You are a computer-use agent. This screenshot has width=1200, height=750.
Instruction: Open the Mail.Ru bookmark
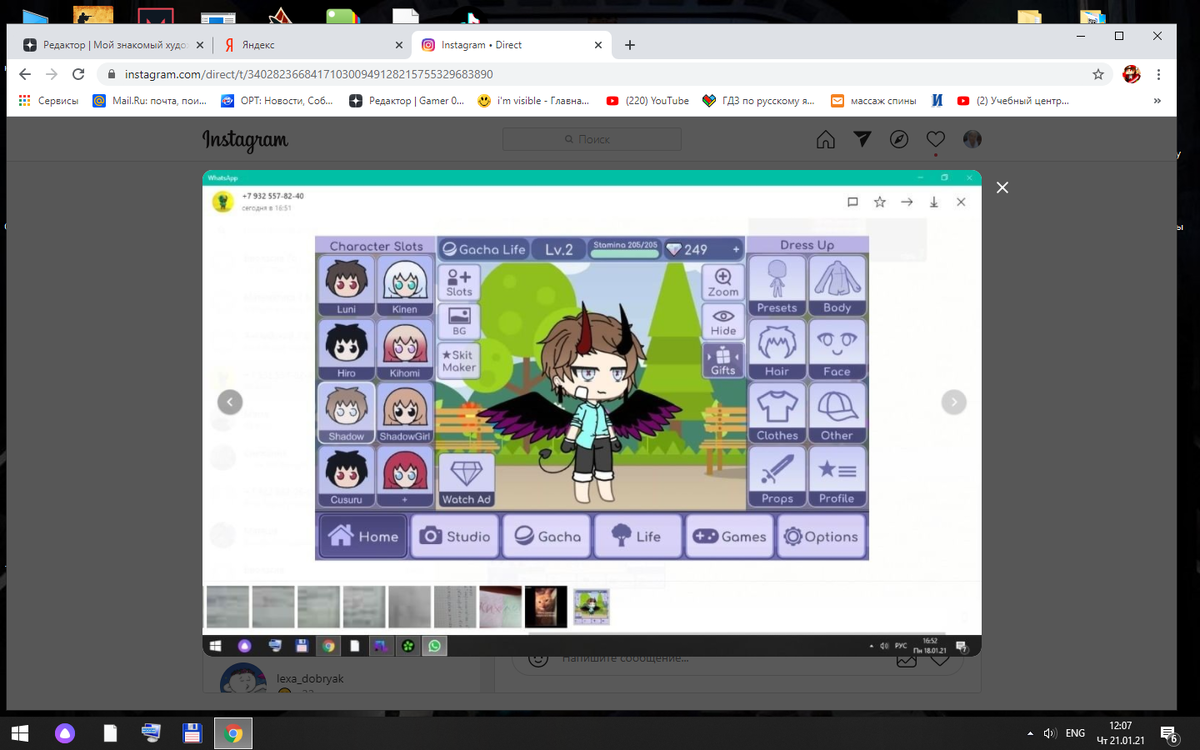click(150, 100)
